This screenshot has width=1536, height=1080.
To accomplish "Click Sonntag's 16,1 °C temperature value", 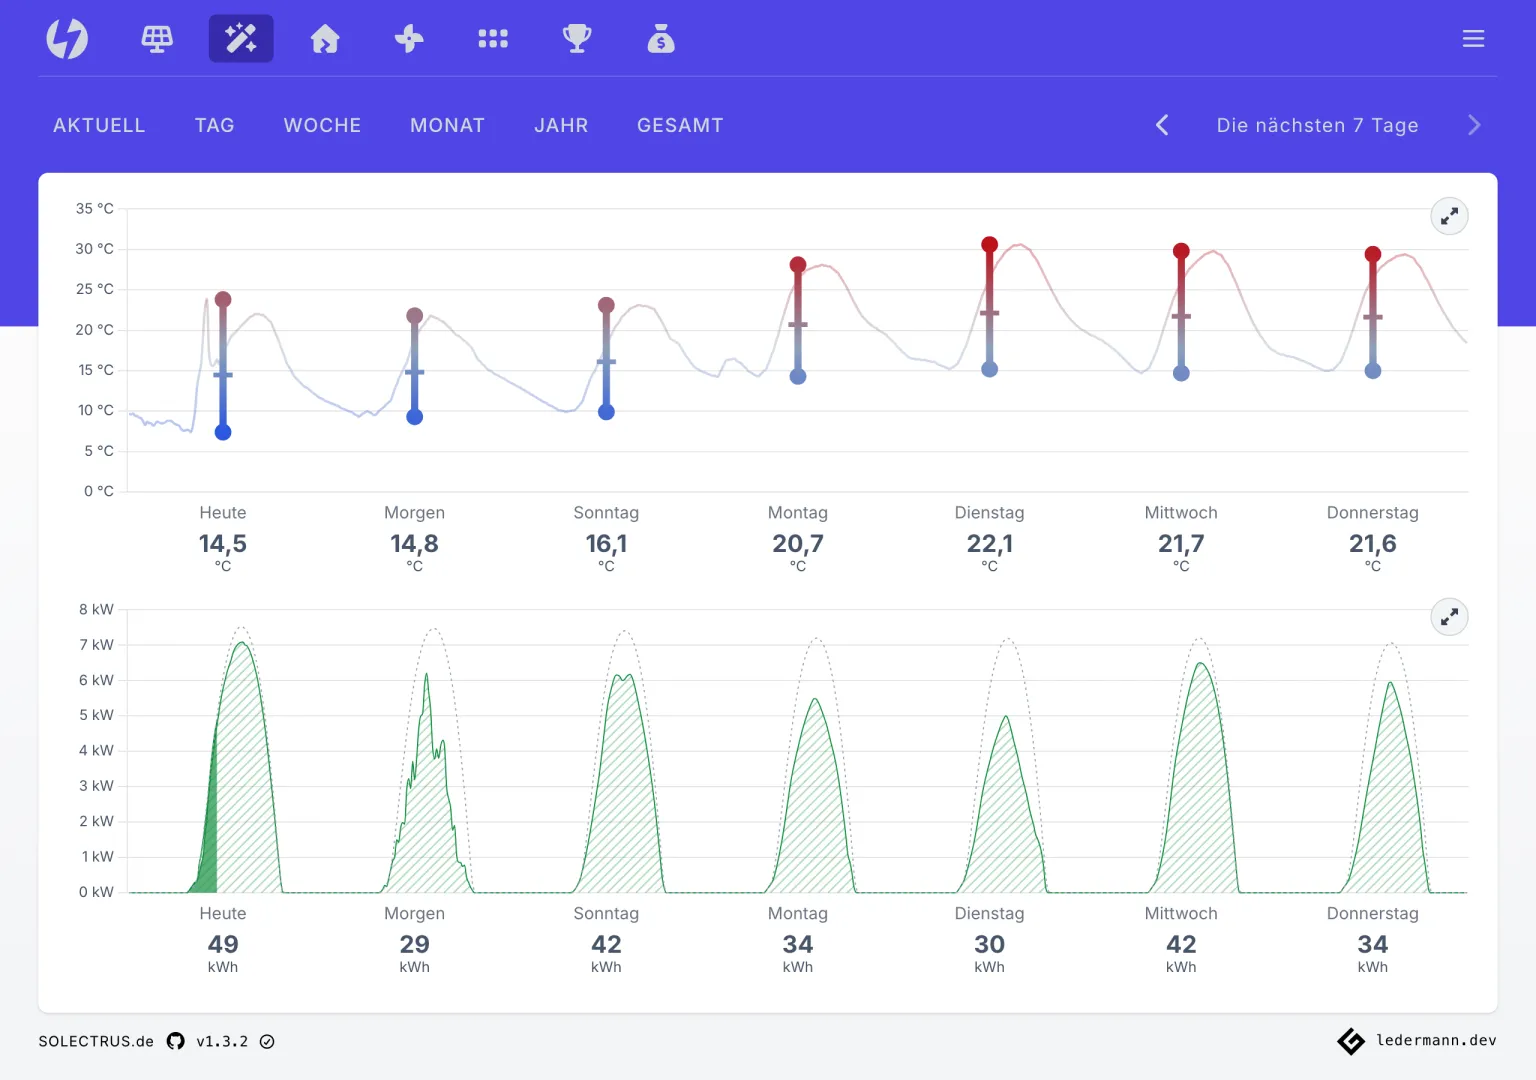I will [x=606, y=544].
